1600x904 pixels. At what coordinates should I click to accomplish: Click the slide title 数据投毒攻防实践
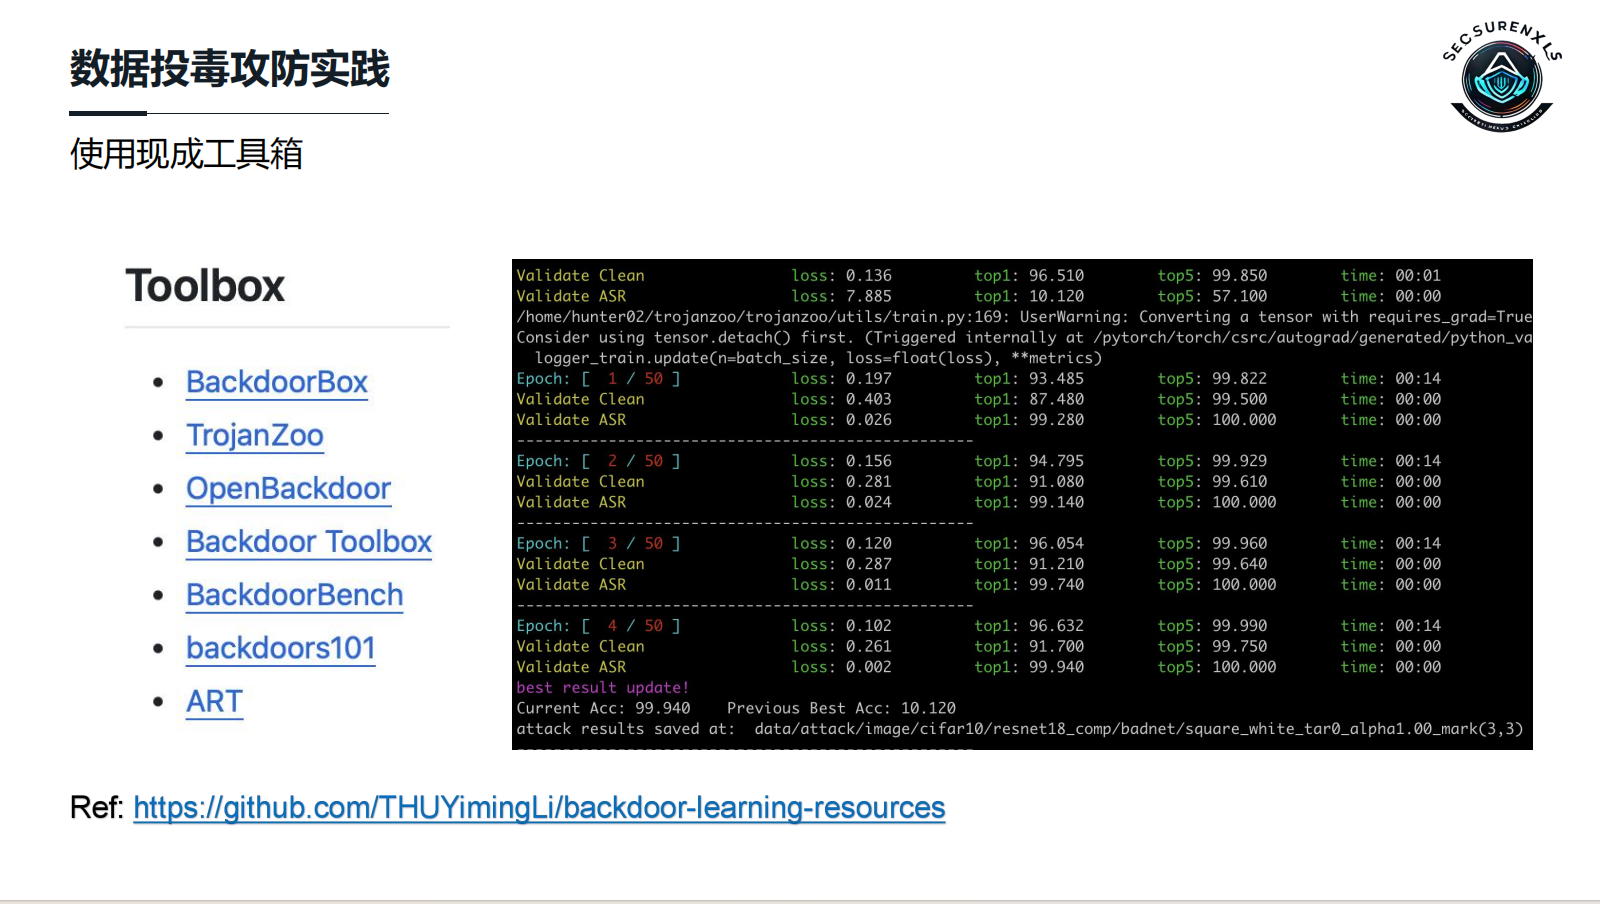click(x=229, y=69)
